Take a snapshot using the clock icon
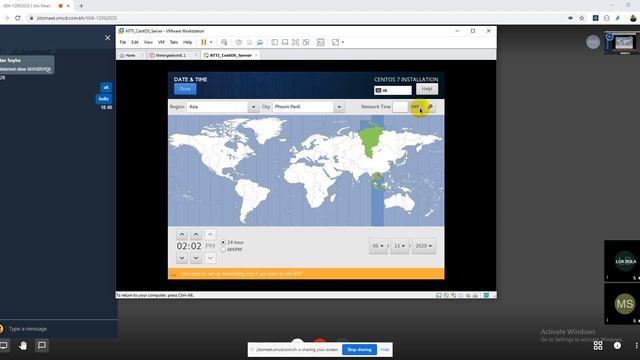The width and height of the screenshot is (640, 360). point(239,42)
